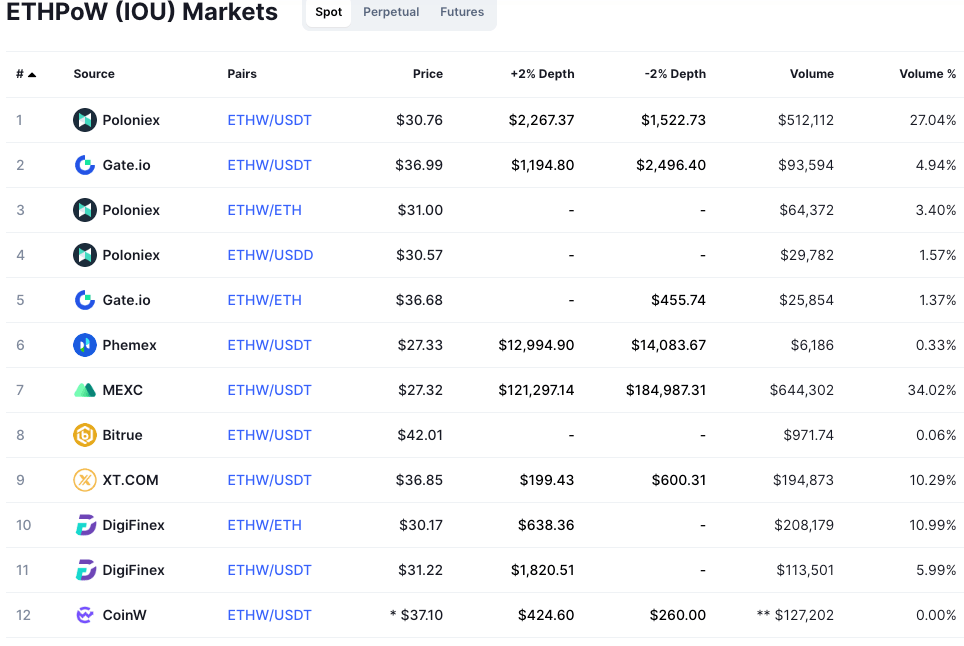The height and width of the screenshot is (646, 964).
Task: Open the DigiFinex ETHW/ETH pair link
Action: (264, 525)
